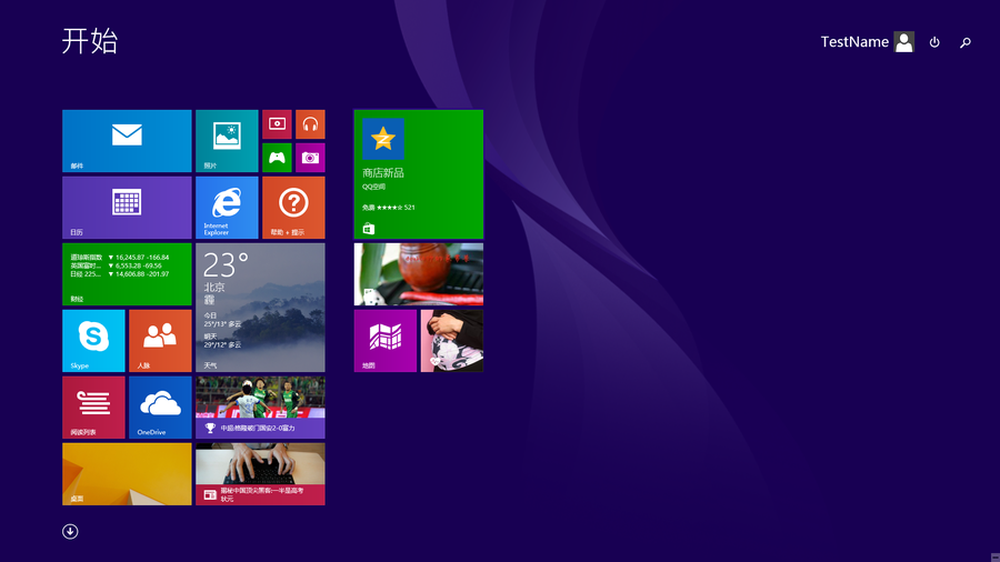Click the TestName user account picture
1000x562 pixels.
pos(904,42)
